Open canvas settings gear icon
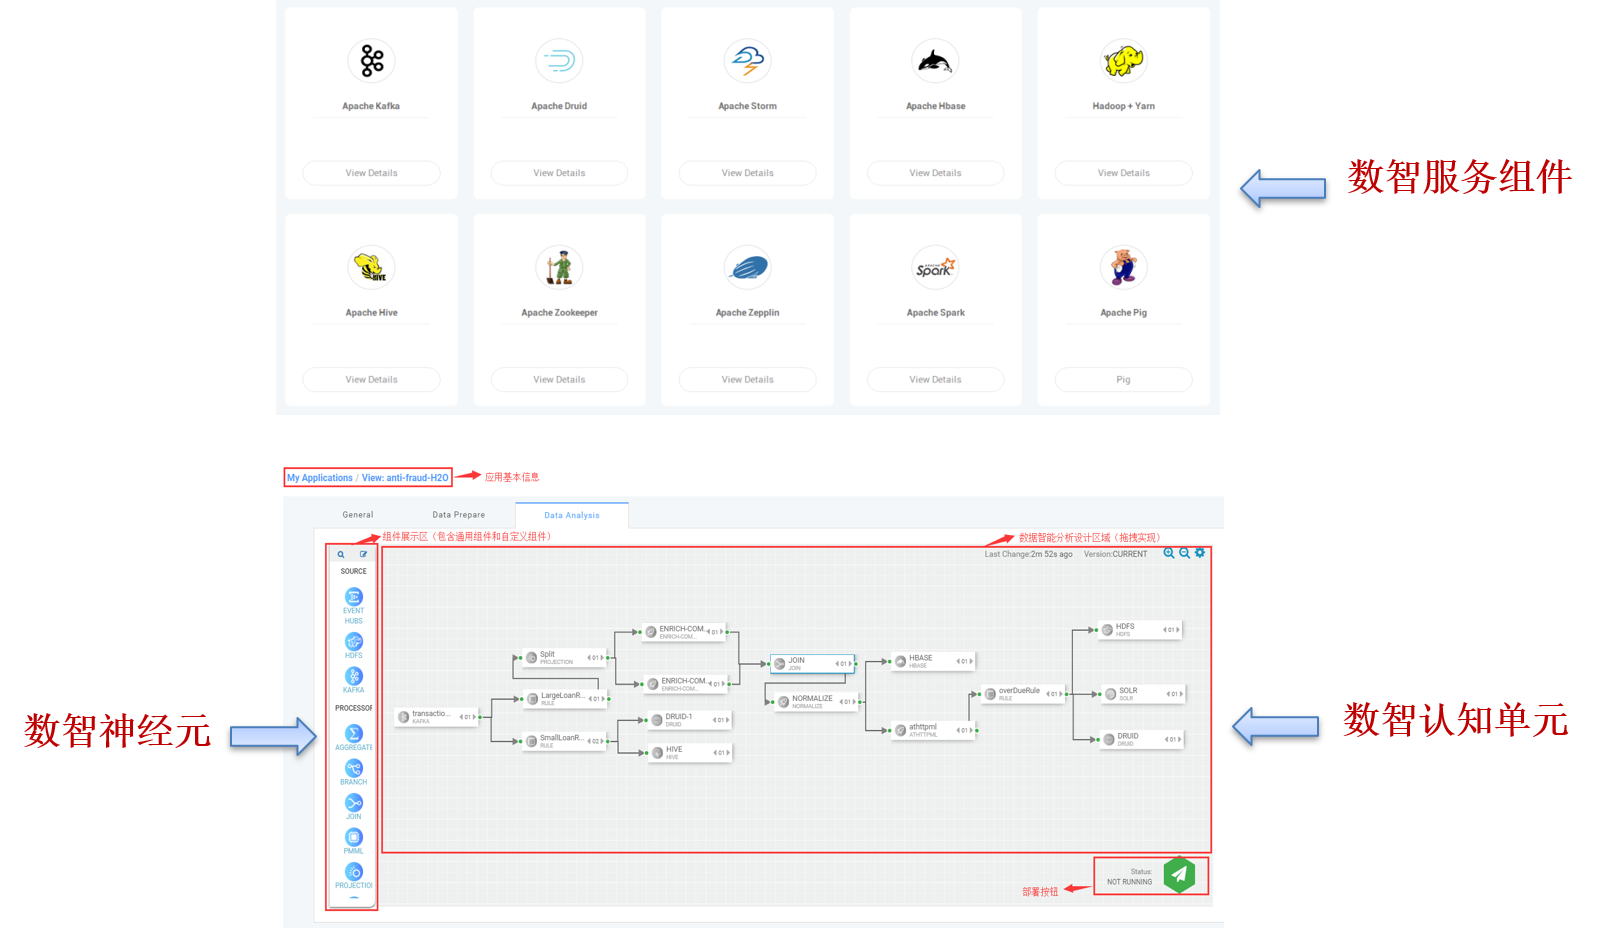The image size is (1599, 928). (x=1200, y=553)
